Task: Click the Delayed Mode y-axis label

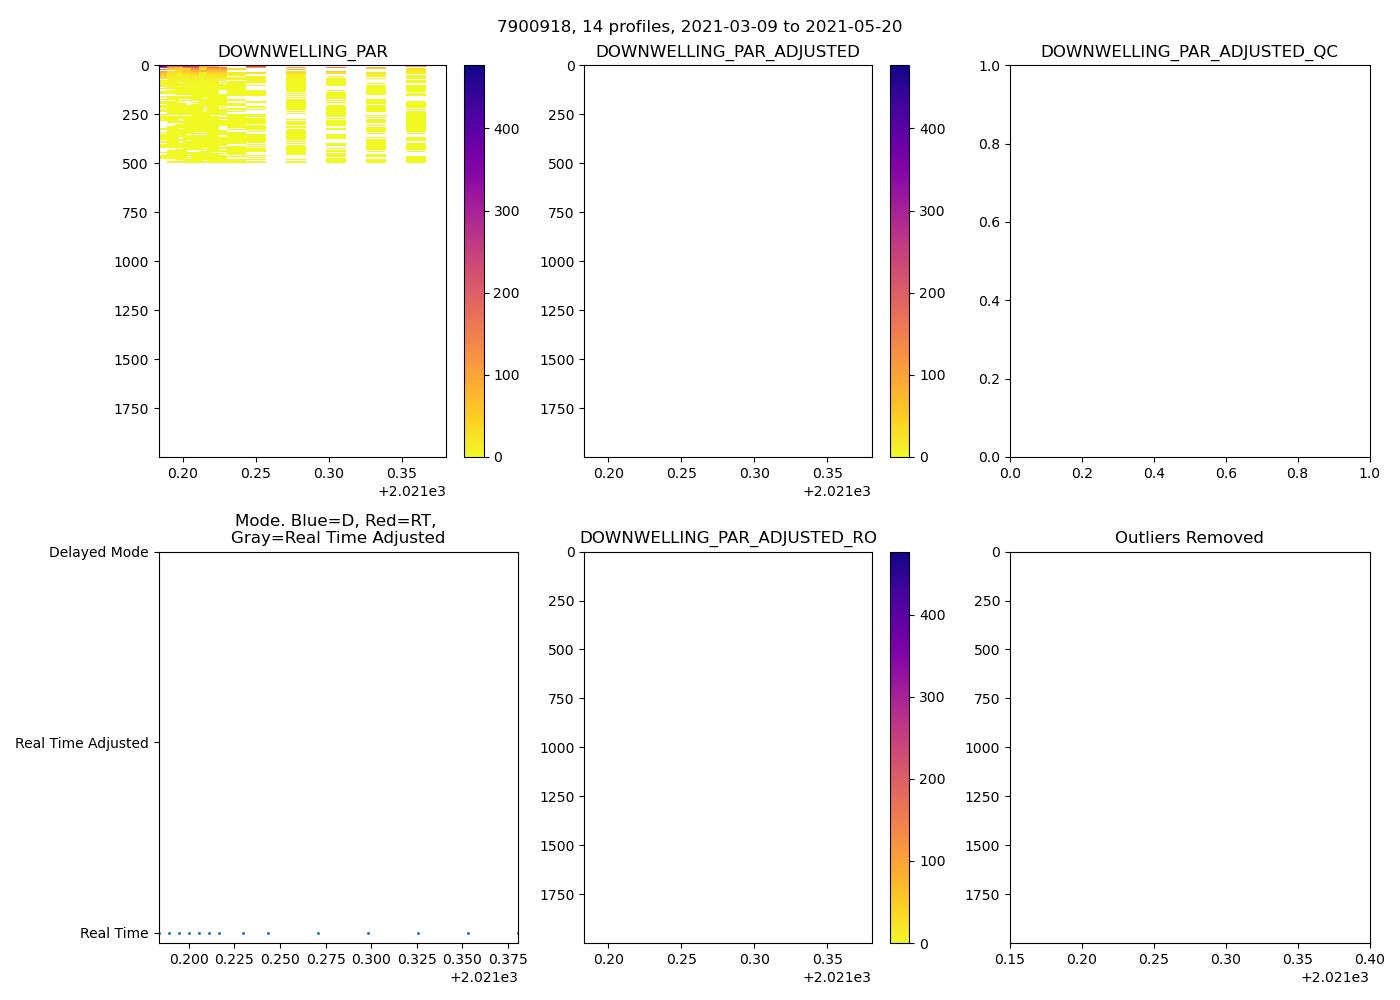Action: tap(98, 552)
